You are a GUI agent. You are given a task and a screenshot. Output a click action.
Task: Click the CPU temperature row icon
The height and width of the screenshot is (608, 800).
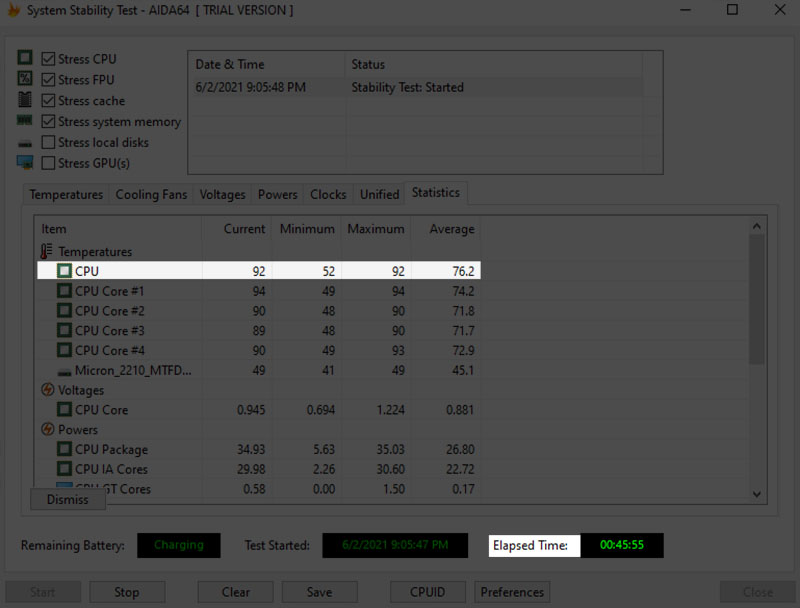click(64, 271)
